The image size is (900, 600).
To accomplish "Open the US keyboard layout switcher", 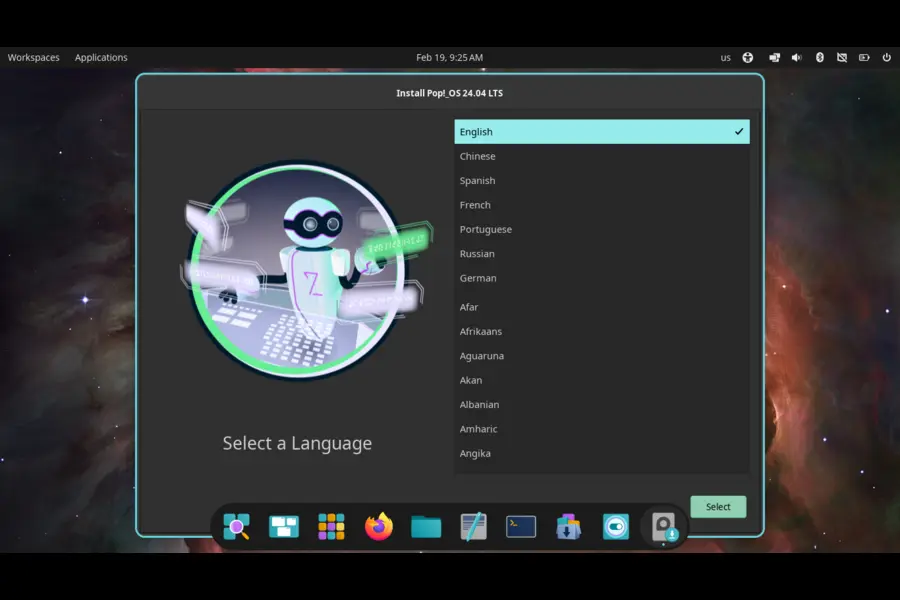I will [x=726, y=57].
